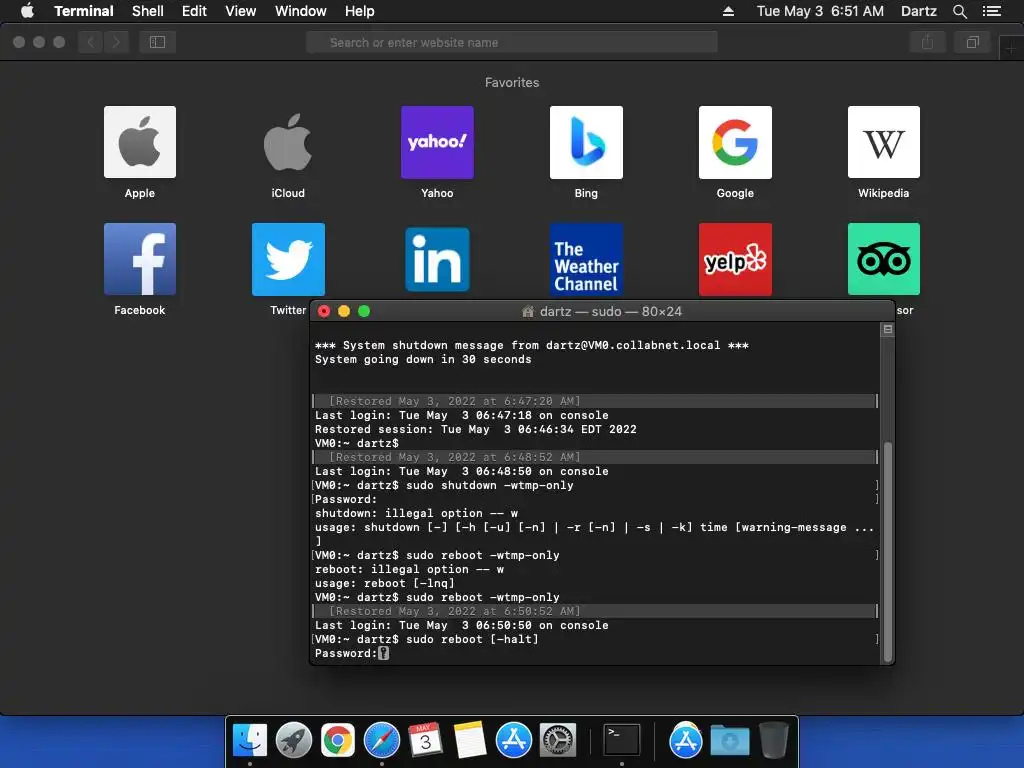Open the Yelp favorite tile
The height and width of the screenshot is (768, 1024).
pyautogui.click(x=735, y=259)
